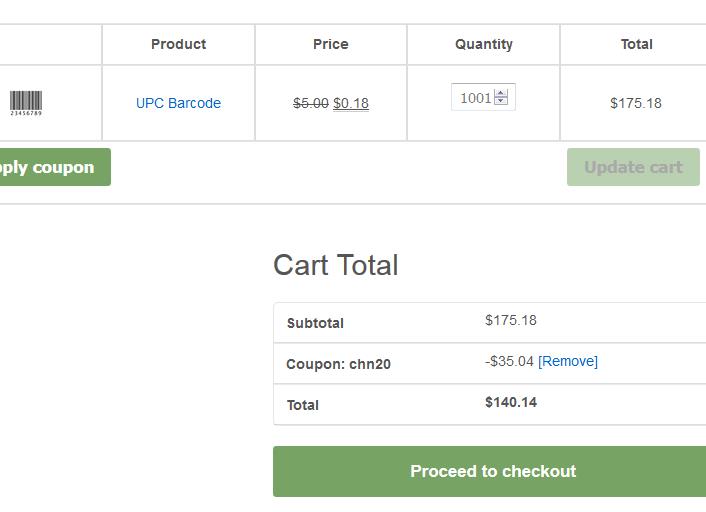Click the row total $175.18 in the table
The width and height of the screenshot is (706, 512).
pos(636,103)
